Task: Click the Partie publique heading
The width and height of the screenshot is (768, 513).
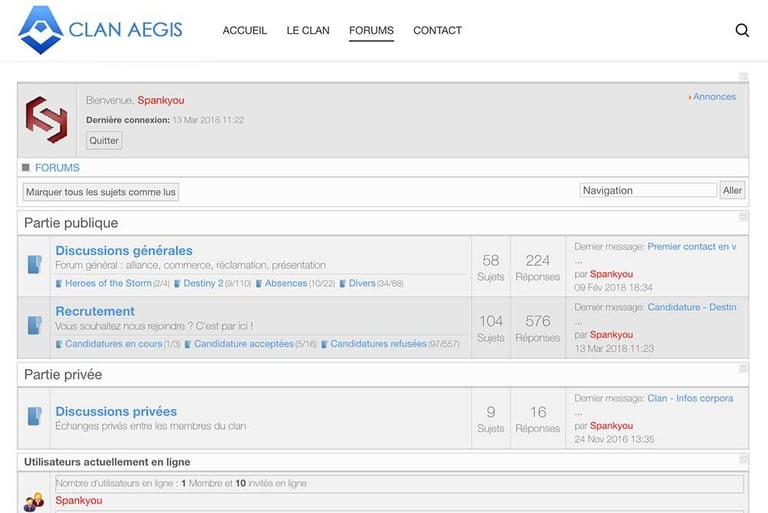Action: click(x=71, y=223)
